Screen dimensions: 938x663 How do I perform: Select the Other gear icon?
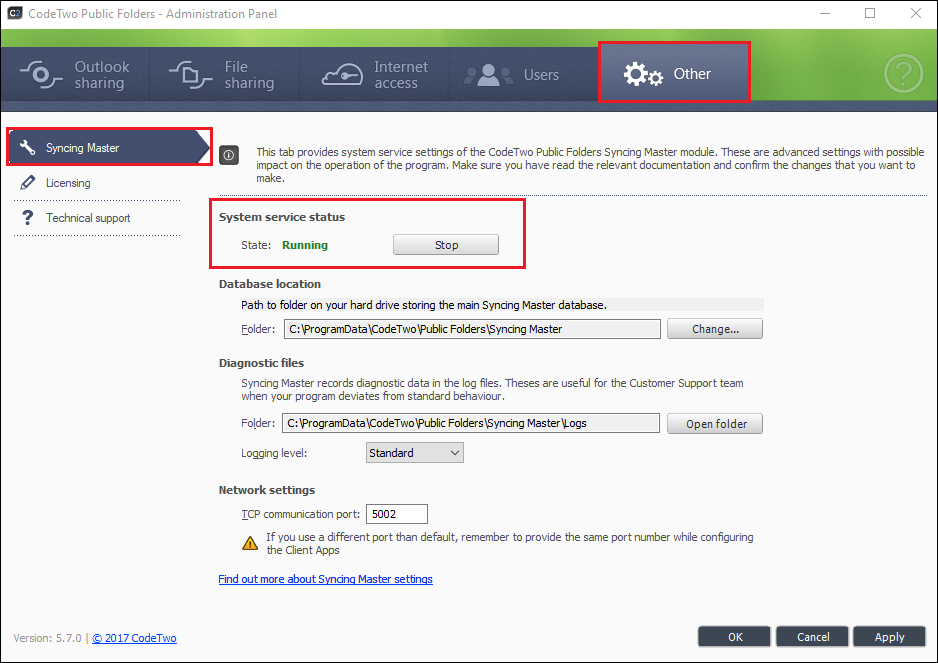tap(643, 72)
